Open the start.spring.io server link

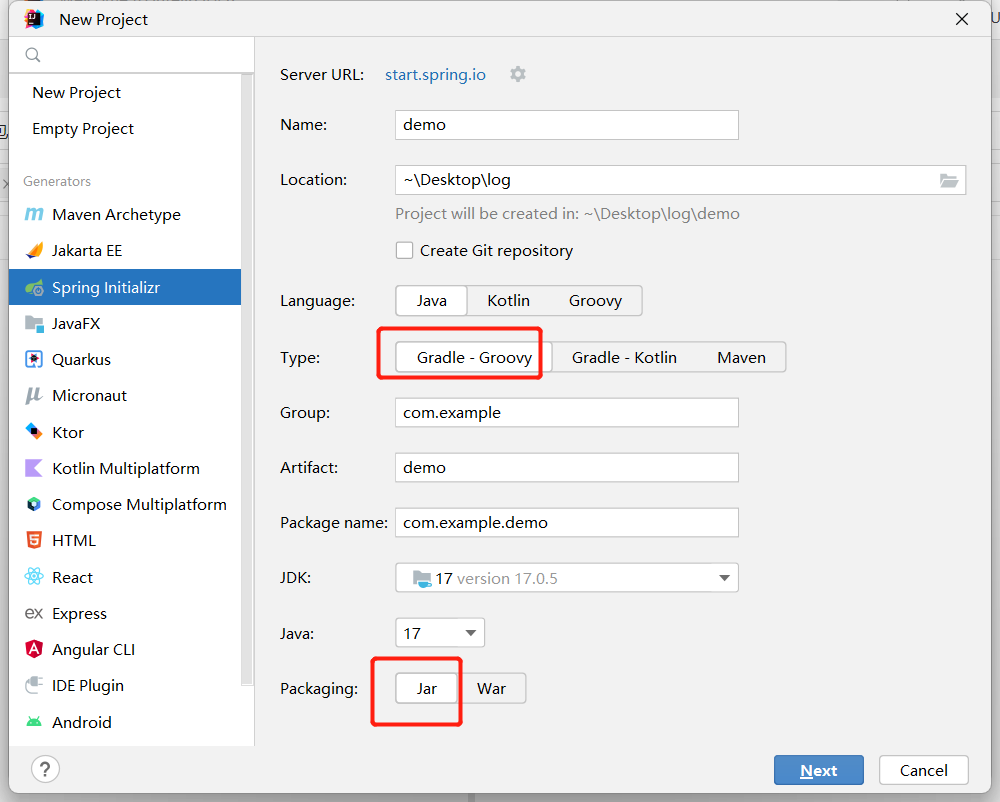click(435, 75)
